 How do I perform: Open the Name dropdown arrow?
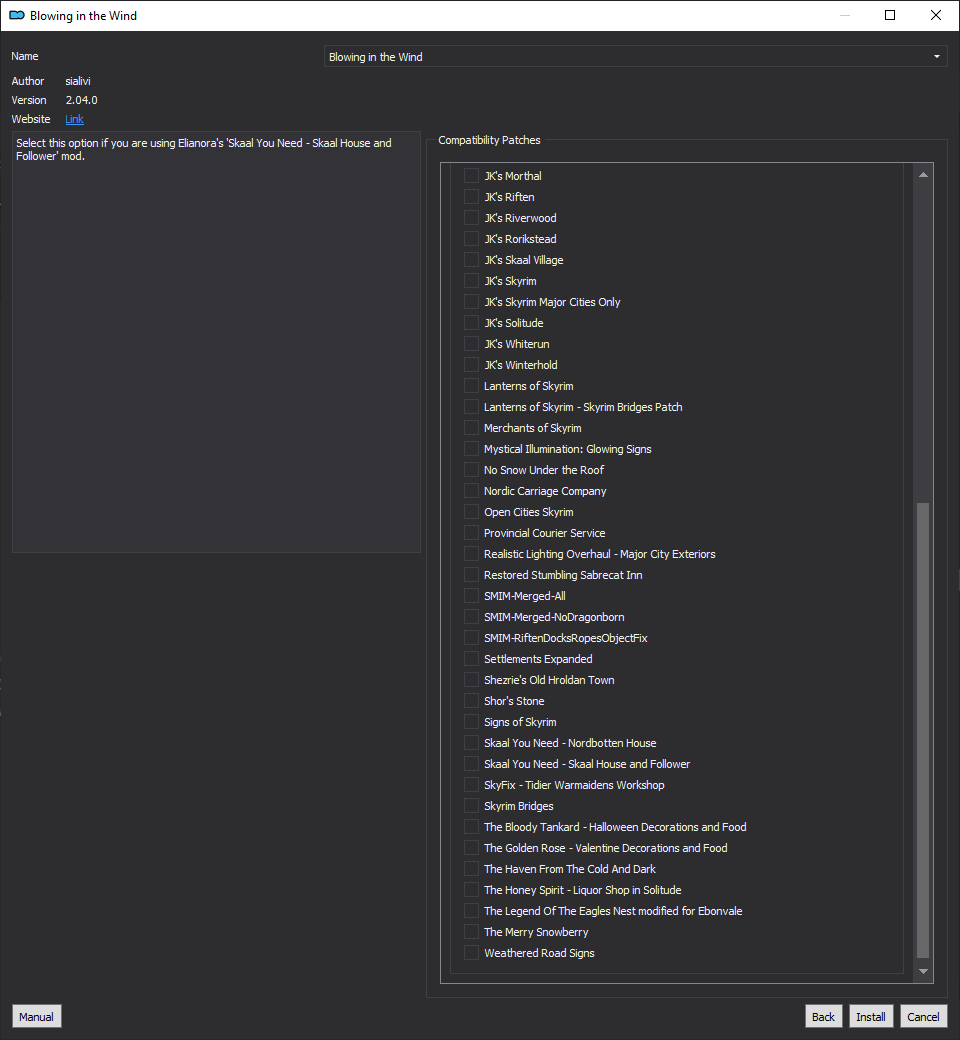[x=937, y=56]
